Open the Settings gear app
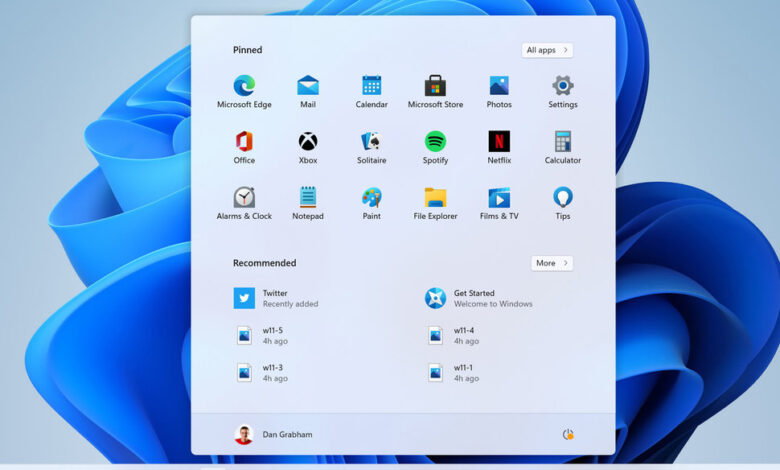 point(563,86)
